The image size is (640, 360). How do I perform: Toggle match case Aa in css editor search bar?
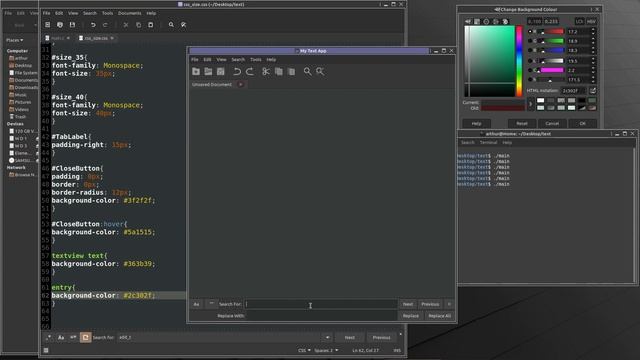click(x=61, y=338)
